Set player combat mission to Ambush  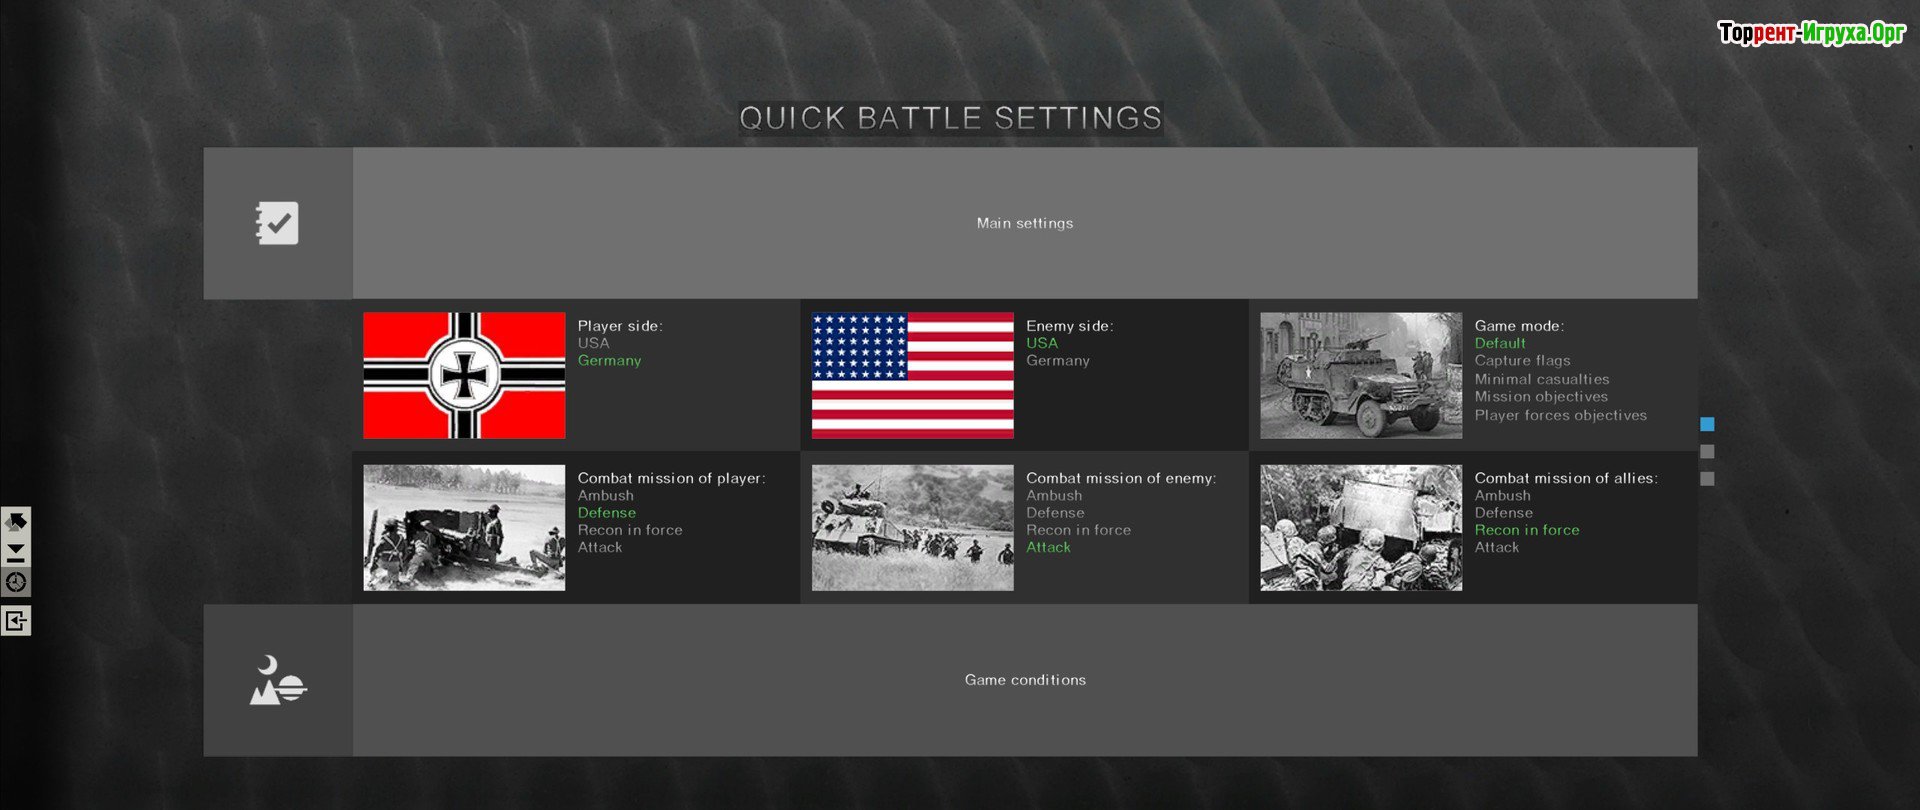coord(605,496)
